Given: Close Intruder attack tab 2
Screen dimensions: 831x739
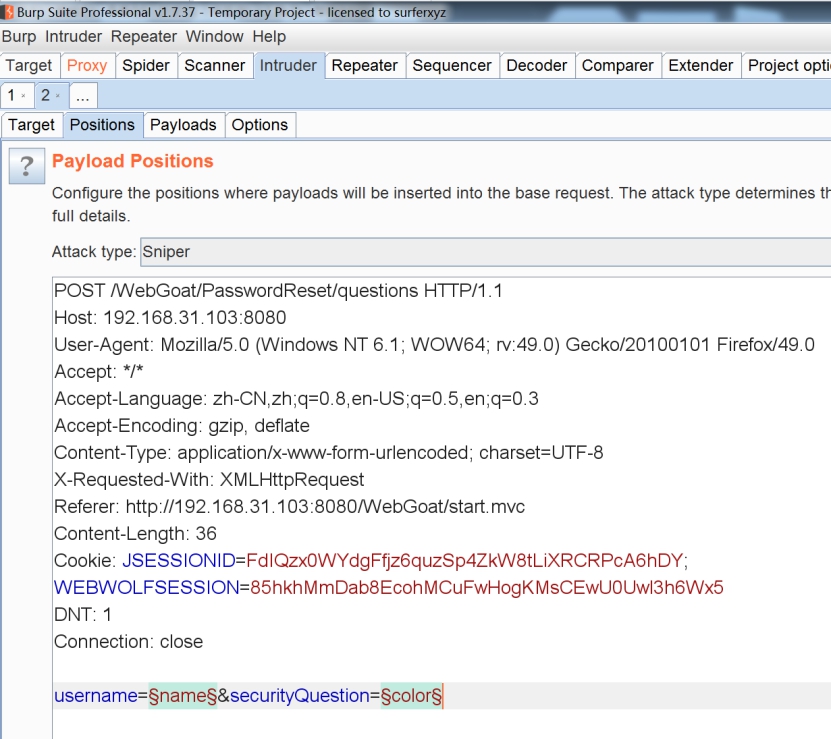Looking at the screenshot, I should pos(58,96).
